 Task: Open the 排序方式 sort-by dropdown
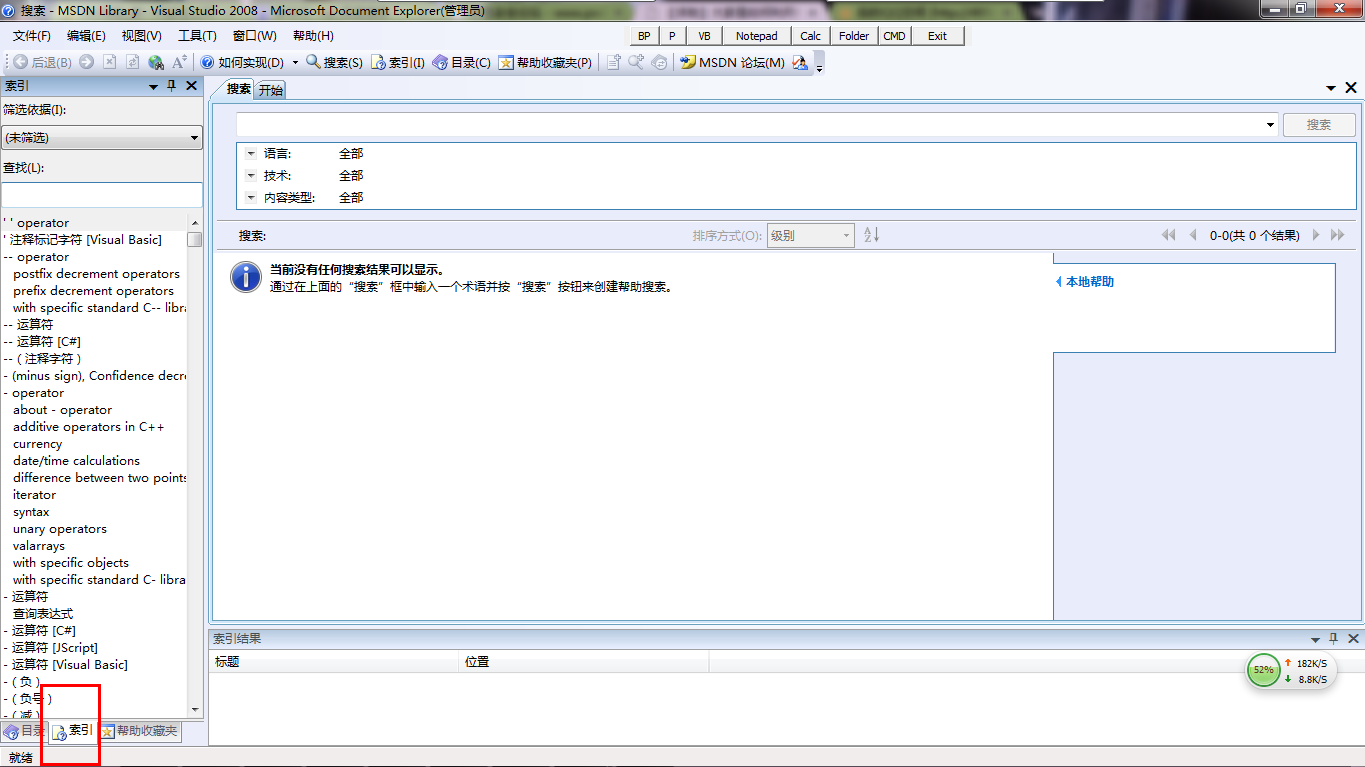[810, 236]
